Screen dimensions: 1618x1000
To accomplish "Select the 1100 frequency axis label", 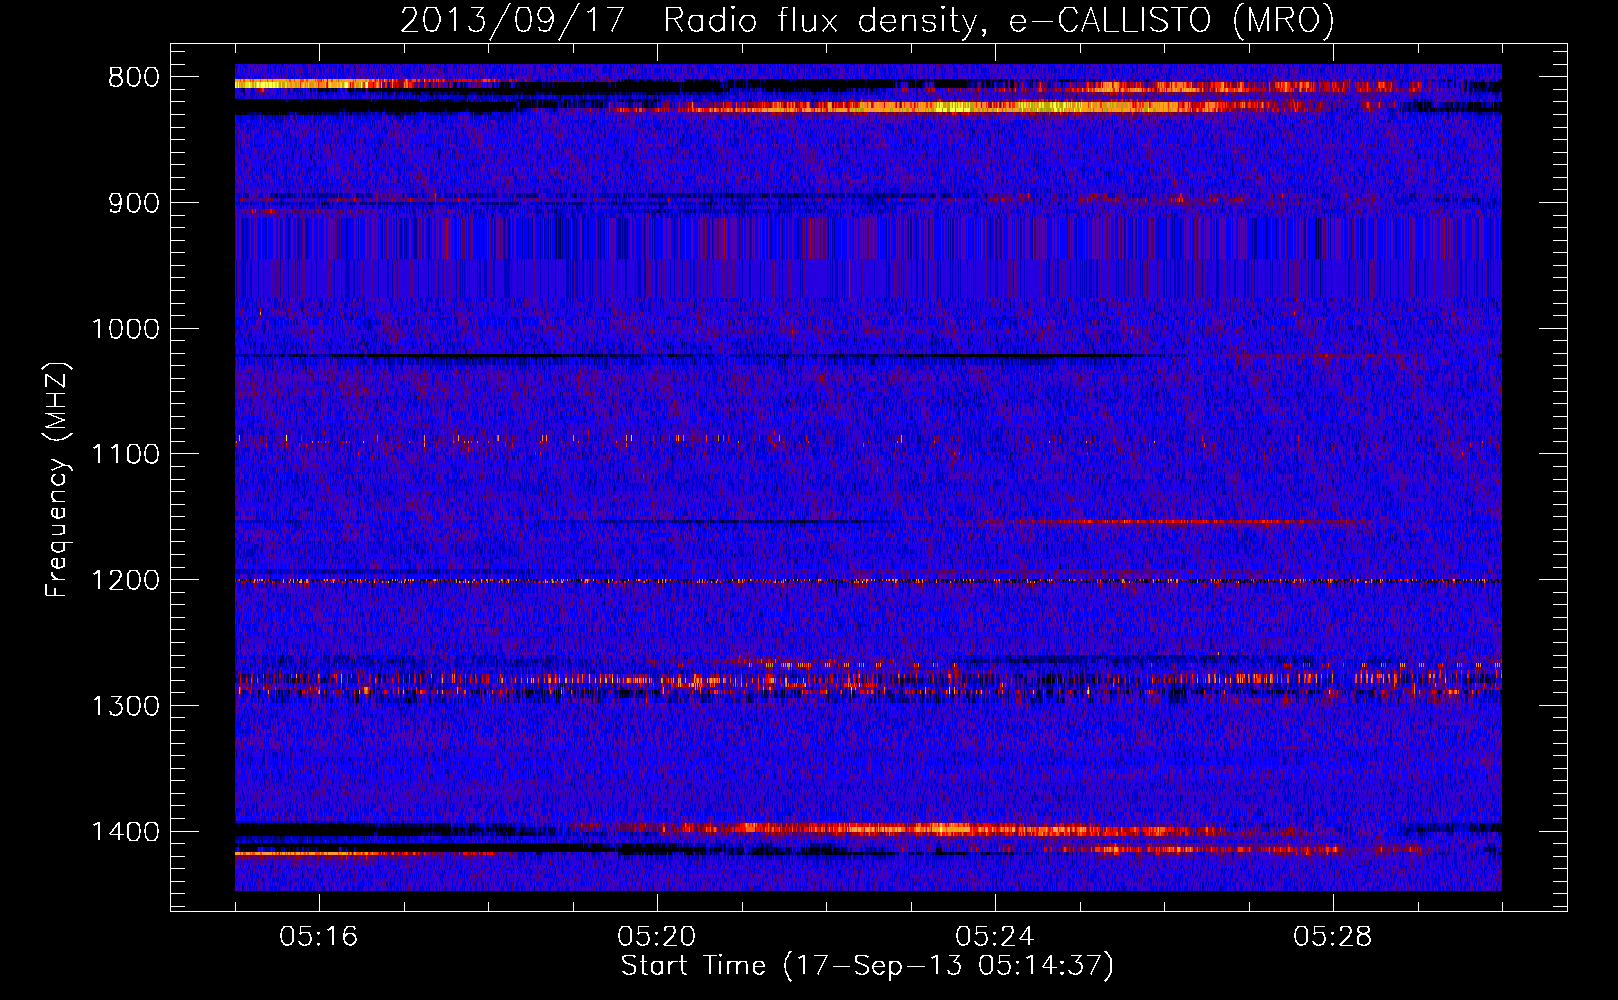I will [x=125, y=455].
